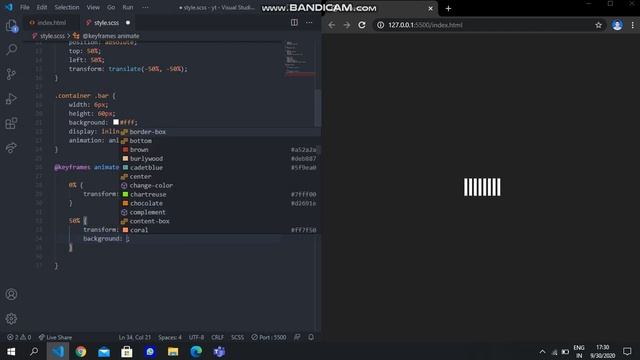Open Chrome from the taskbar
The height and width of the screenshot is (360, 640).
(x=81, y=351)
